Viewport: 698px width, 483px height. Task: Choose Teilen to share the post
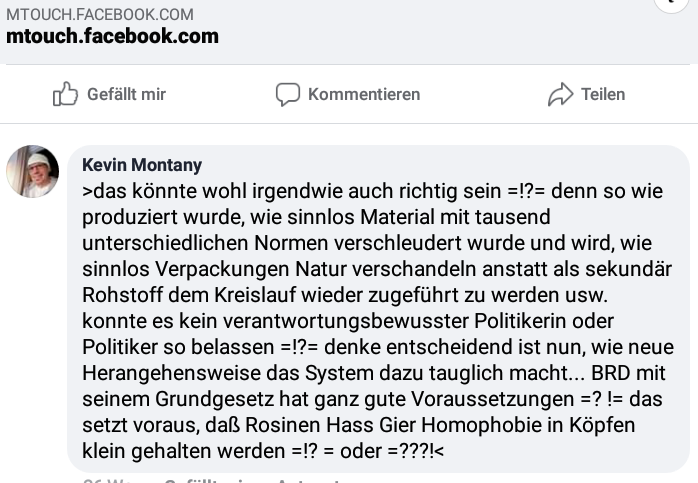603,94
